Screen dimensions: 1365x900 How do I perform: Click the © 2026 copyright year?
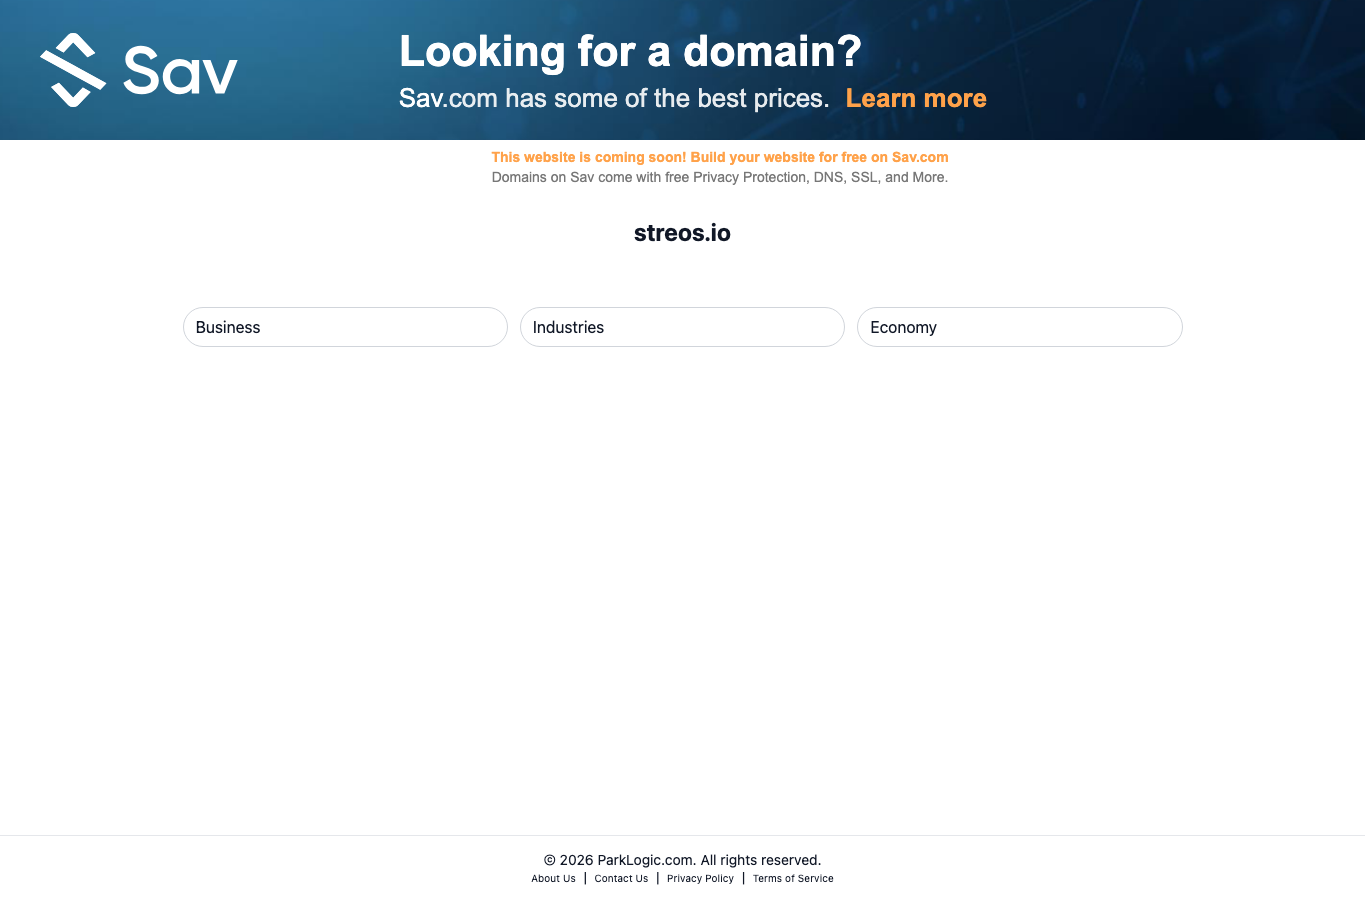(x=568, y=860)
